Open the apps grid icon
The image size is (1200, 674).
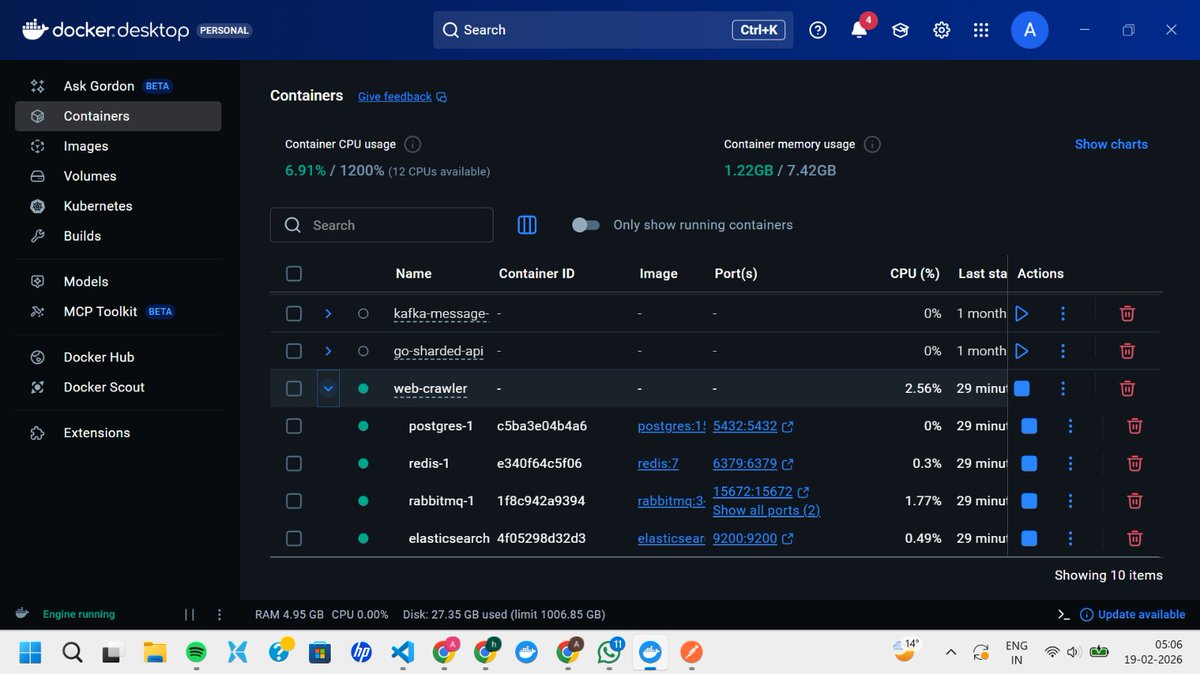pos(981,30)
